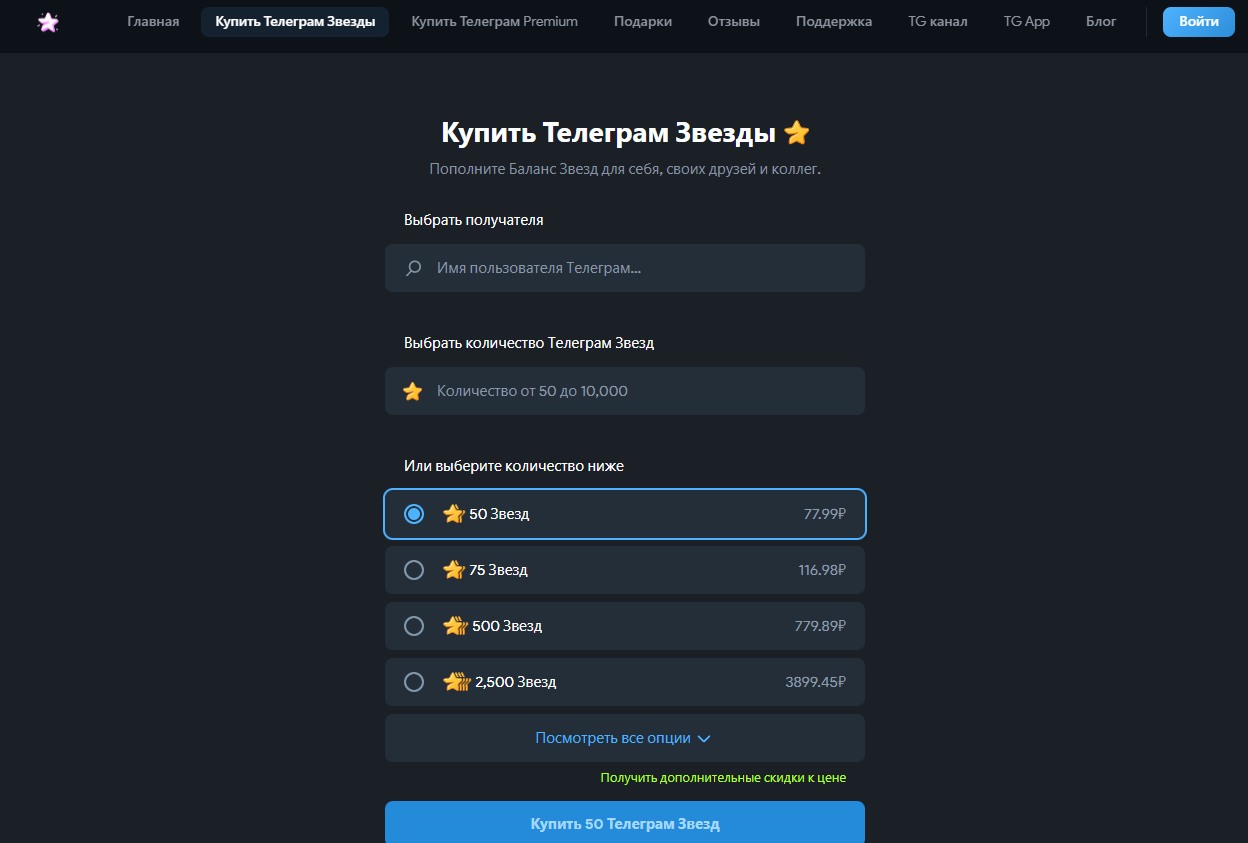This screenshot has height=843, width=1248.
Task: Select the 50 Звезд radio button
Action: [x=414, y=514]
